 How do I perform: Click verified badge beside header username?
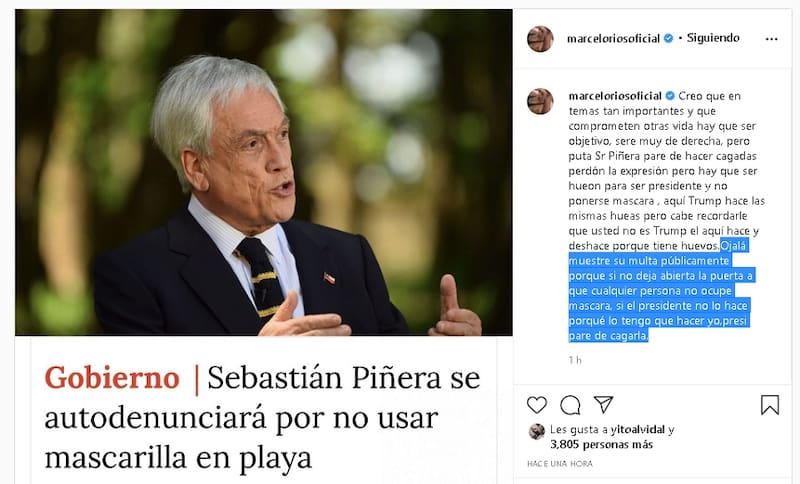coord(668,38)
